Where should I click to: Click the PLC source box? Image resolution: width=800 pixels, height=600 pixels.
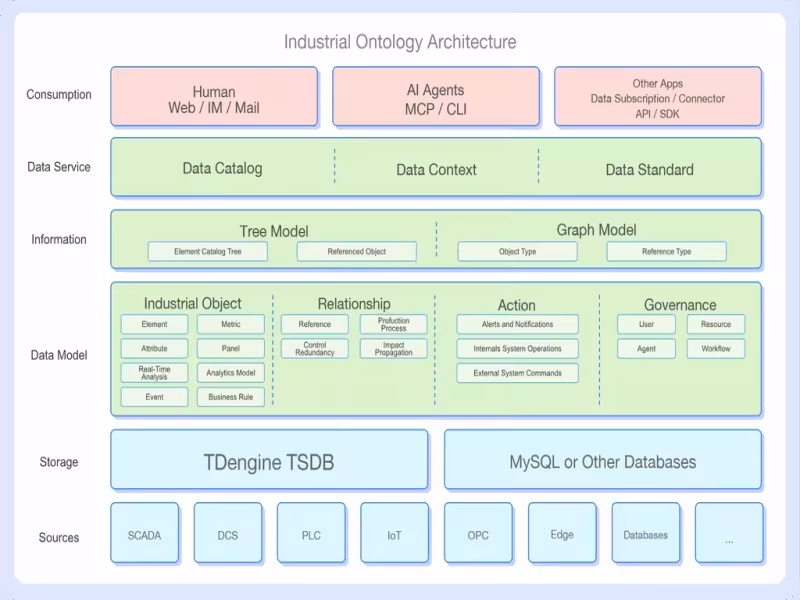tap(311, 533)
